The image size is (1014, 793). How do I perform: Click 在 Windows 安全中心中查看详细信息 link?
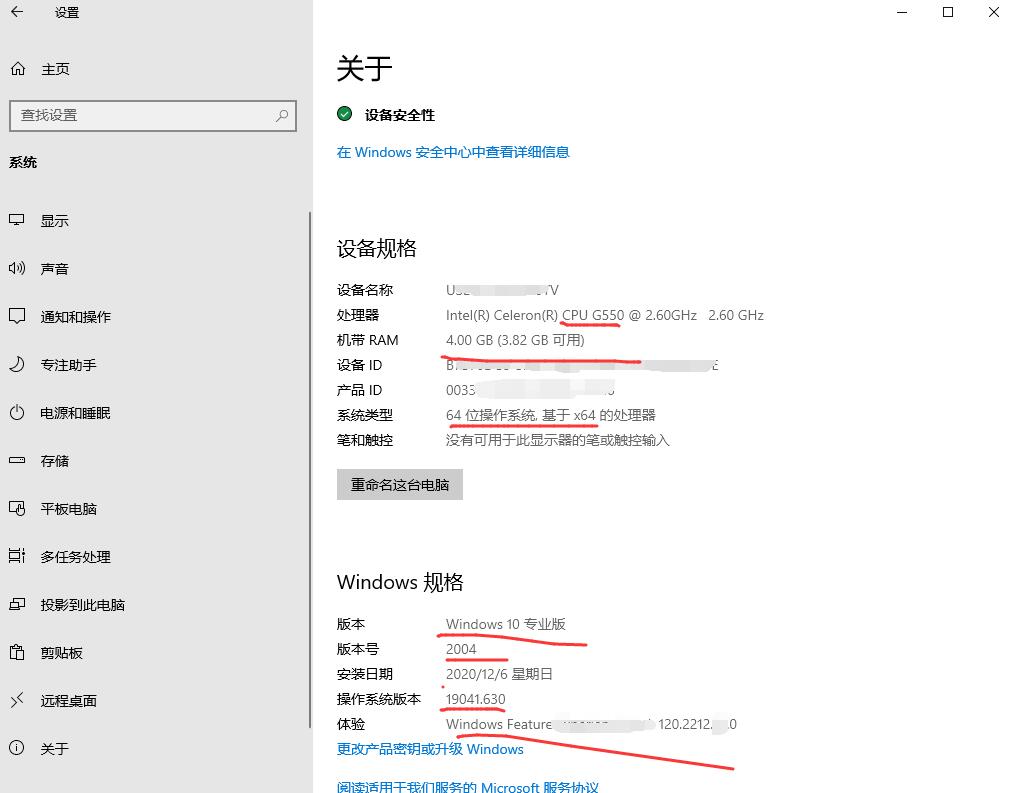453,152
